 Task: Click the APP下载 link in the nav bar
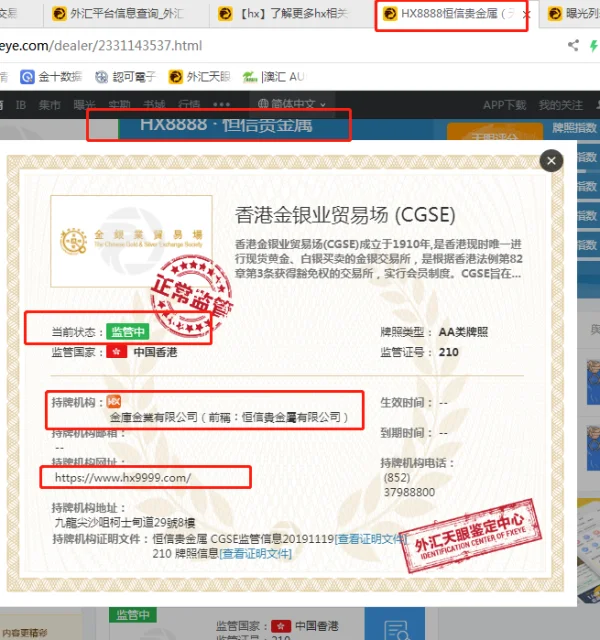pos(504,105)
